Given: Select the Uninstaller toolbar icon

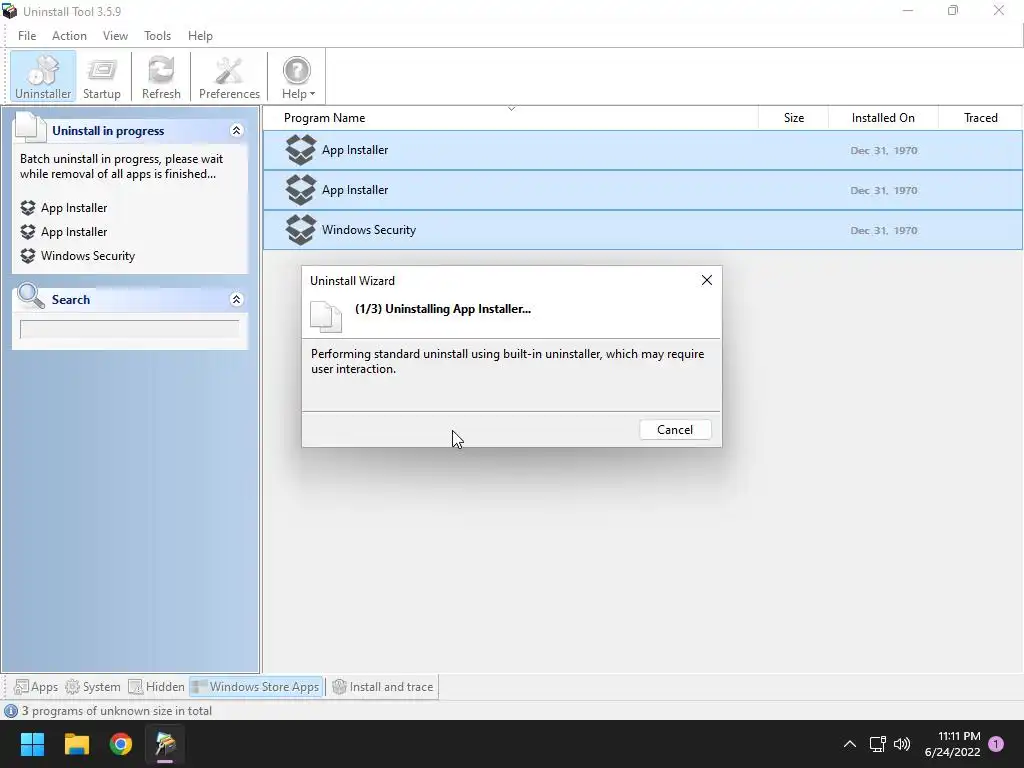Looking at the screenshot, I should point(43,77).
